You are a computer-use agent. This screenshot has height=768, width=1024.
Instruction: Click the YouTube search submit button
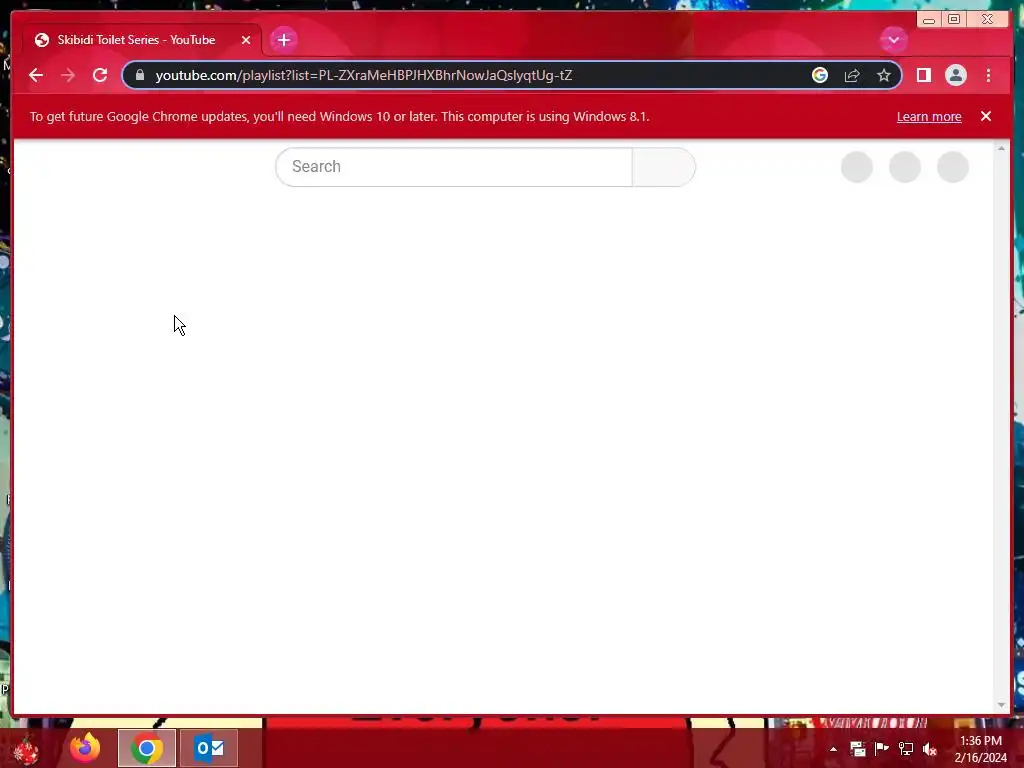664,167
